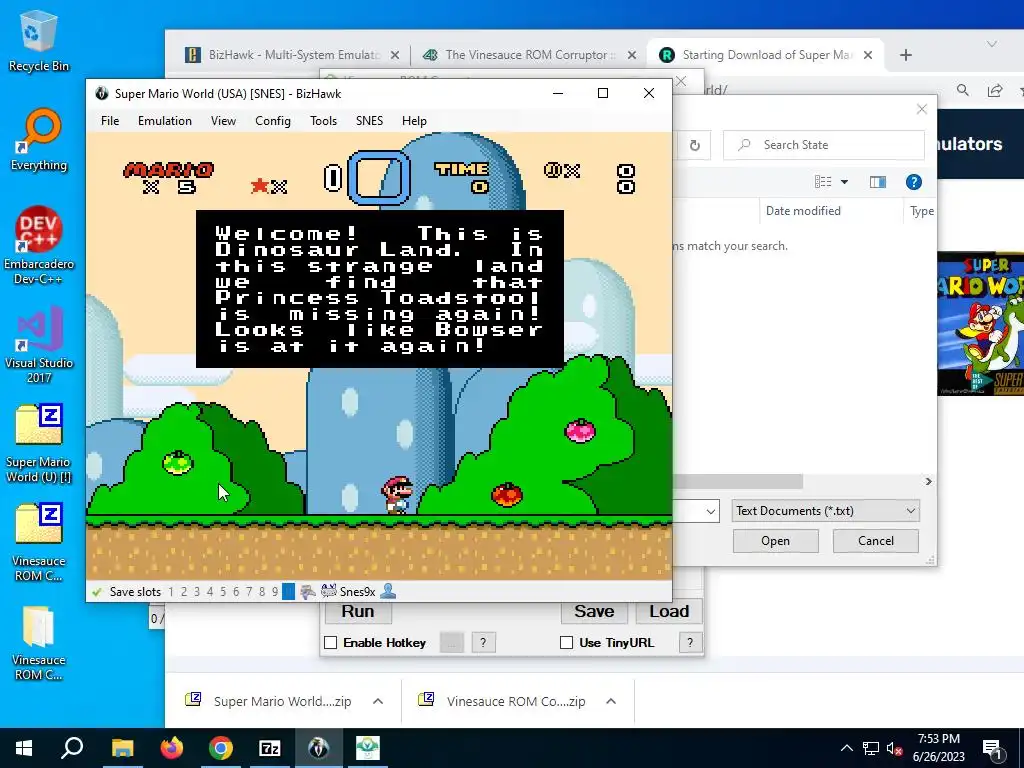Select the Embarcadero Dev-C++ desktop icon
1024x768 pixels.
[x=39, y=246]
